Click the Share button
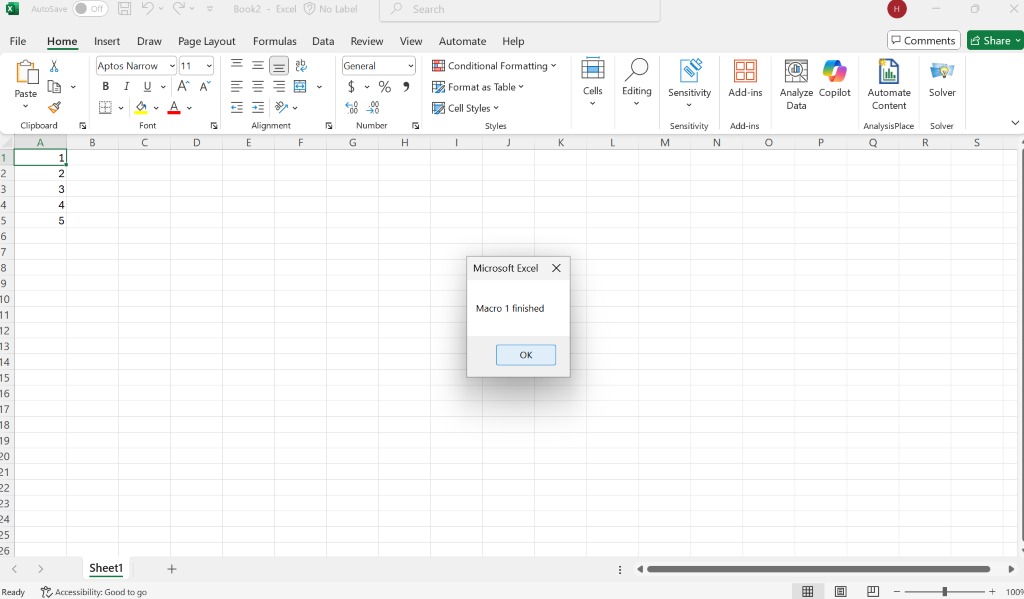Image resolution: width=1024 pixels, height=599 pixels. point(993,40)
